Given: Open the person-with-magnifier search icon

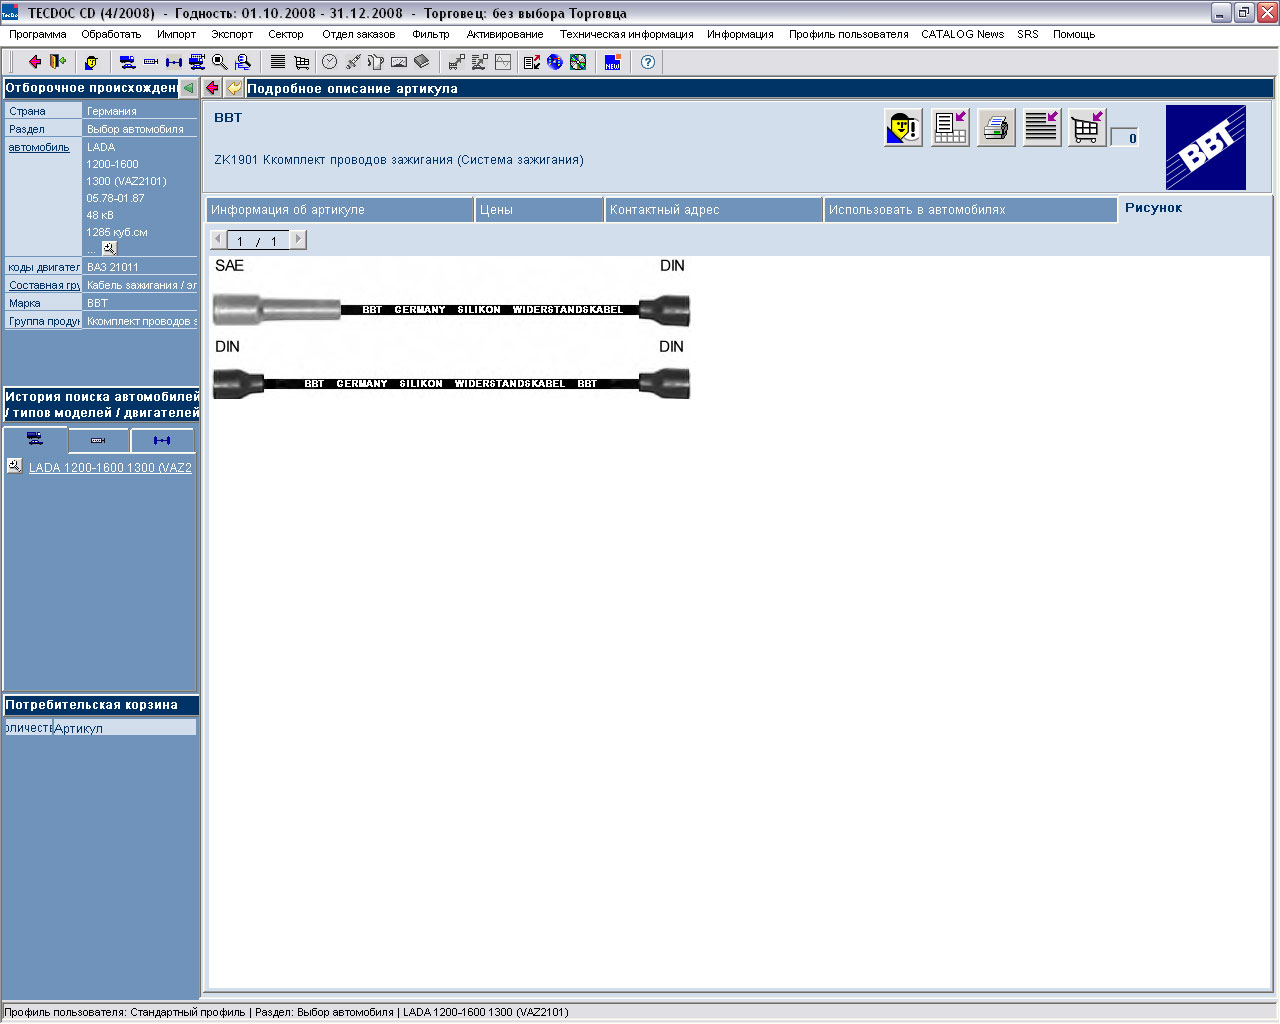Looking at the screenshot, I should 243,62.
